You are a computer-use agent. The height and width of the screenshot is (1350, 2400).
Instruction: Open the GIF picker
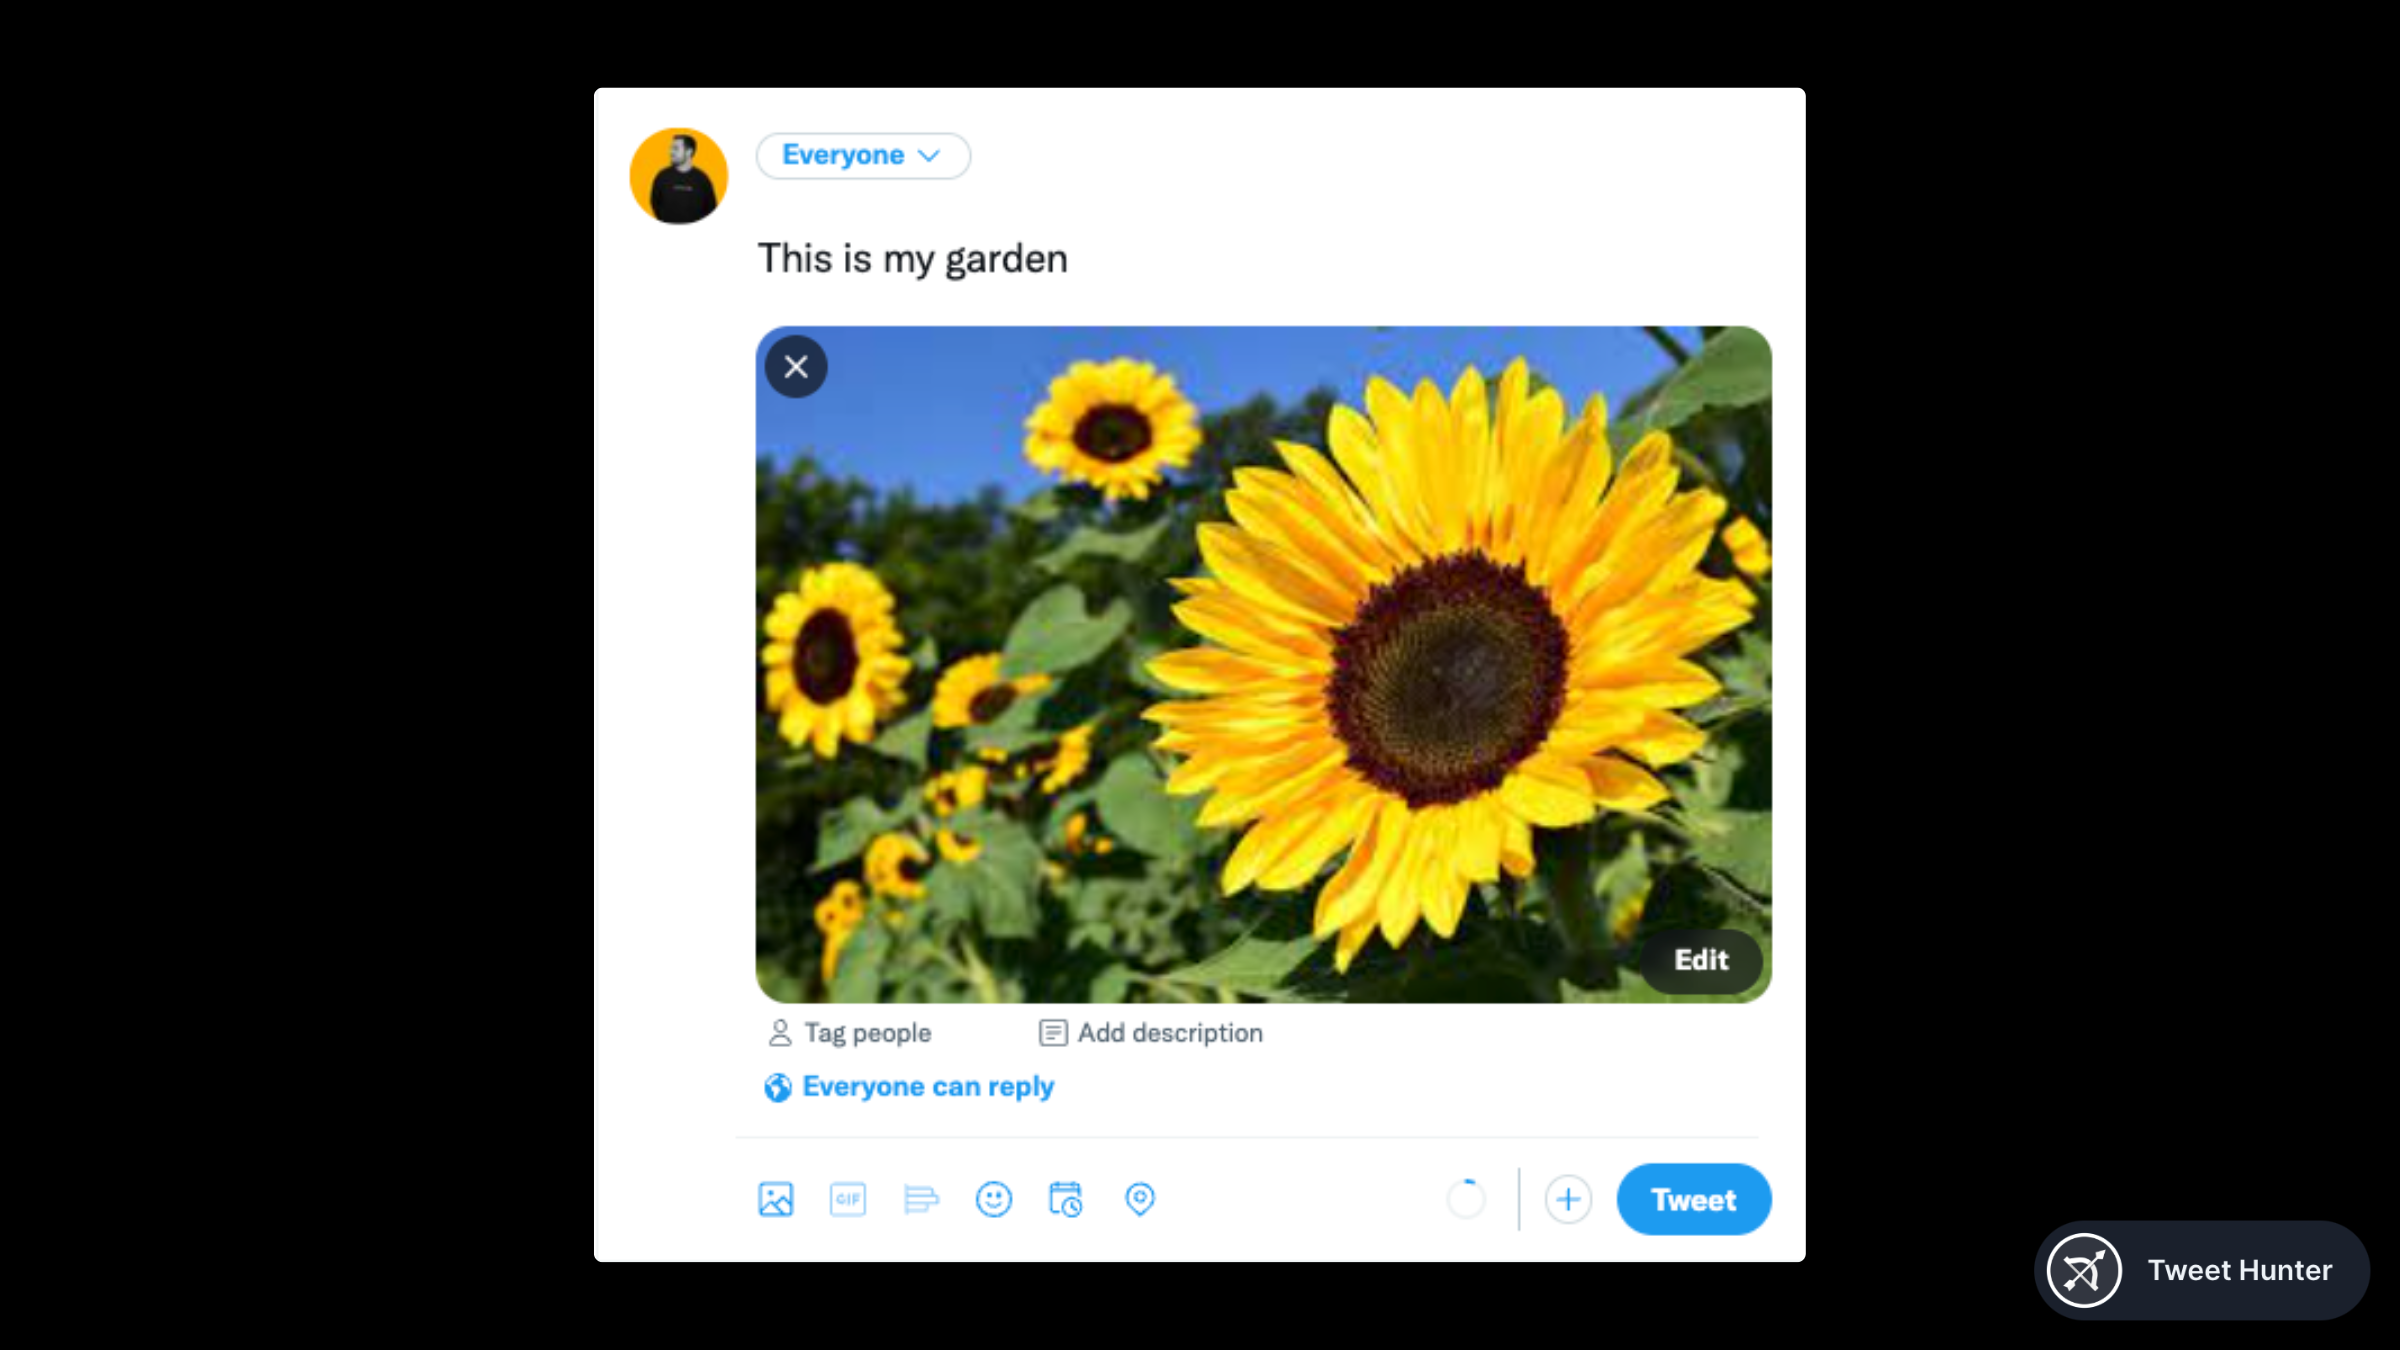click(847, 1198)
